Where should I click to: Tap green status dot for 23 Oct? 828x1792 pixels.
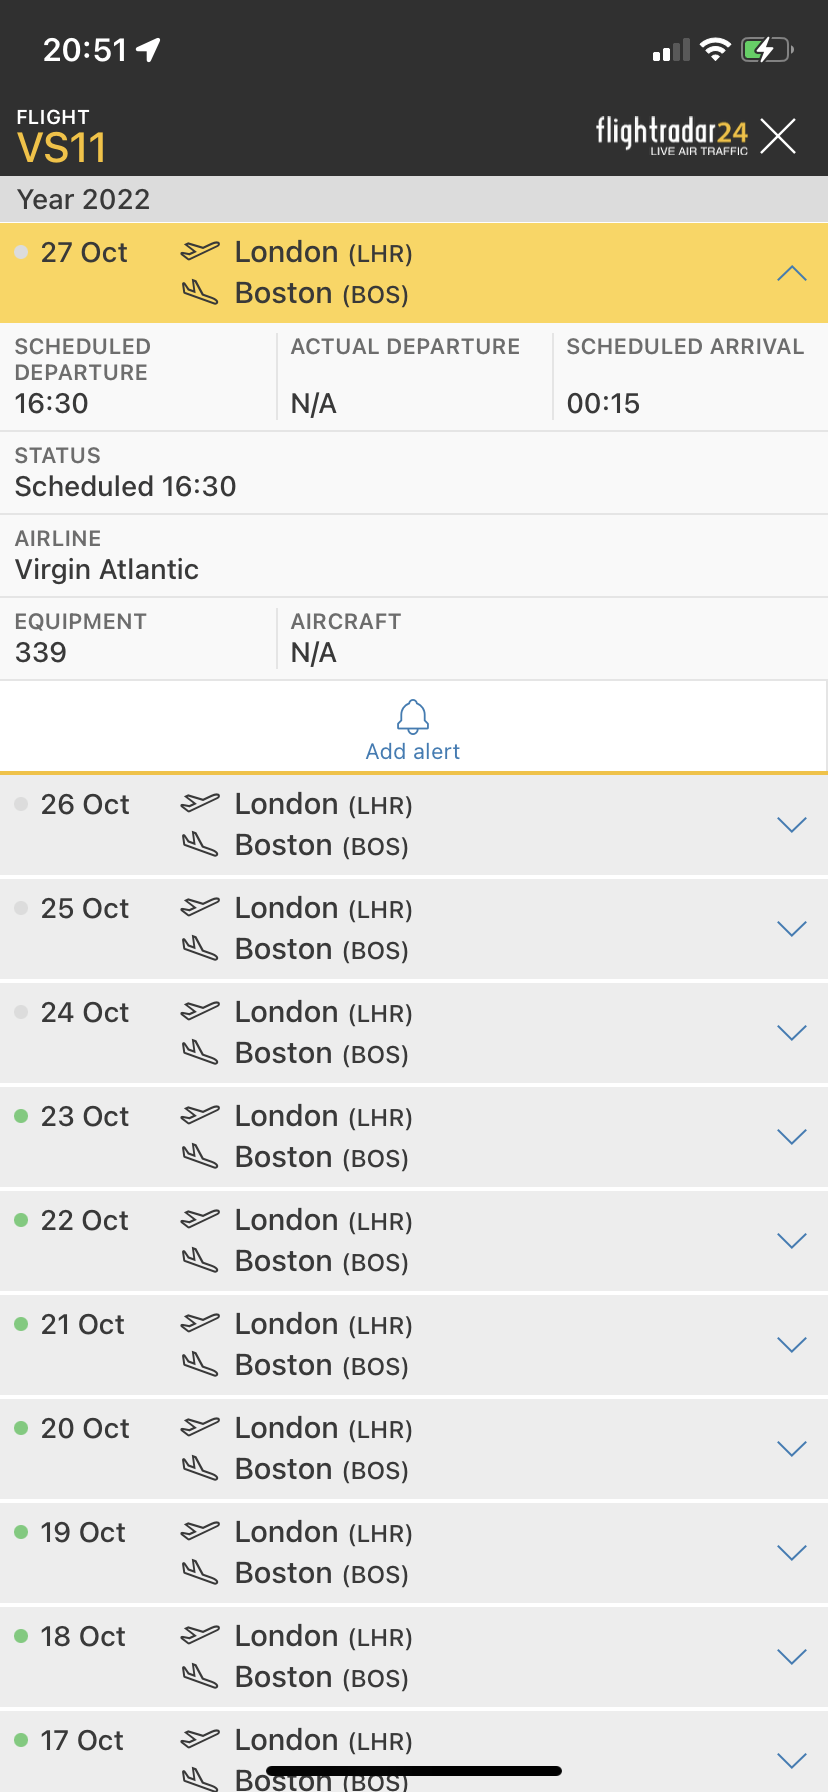coord(21,1116)
